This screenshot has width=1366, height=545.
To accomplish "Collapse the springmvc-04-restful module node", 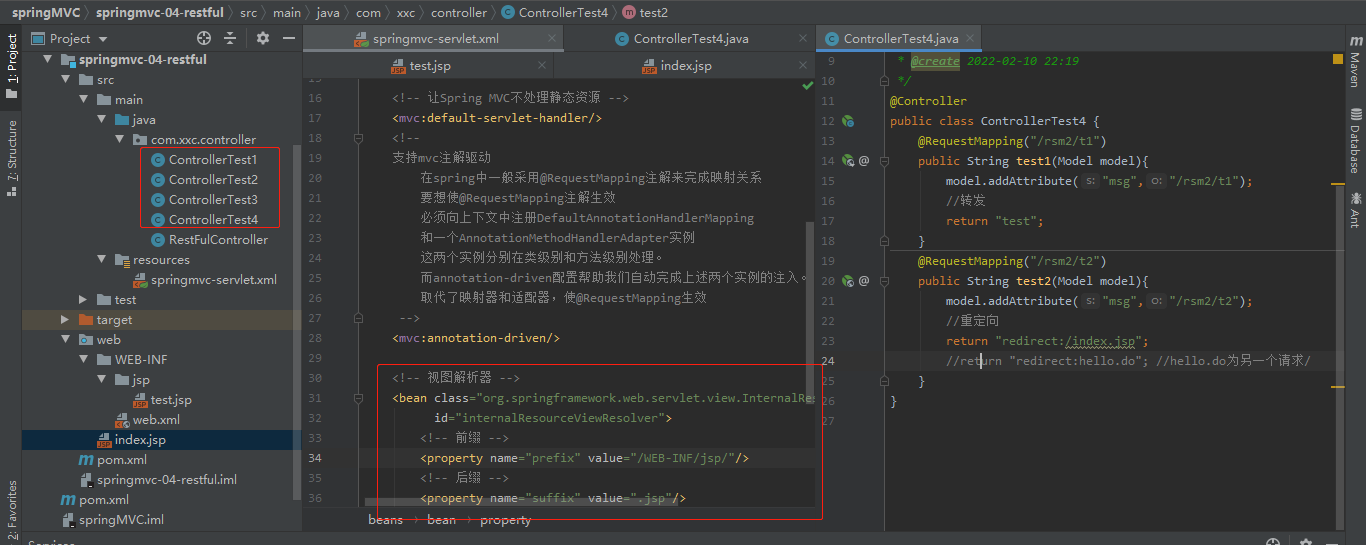I will 47,59.
